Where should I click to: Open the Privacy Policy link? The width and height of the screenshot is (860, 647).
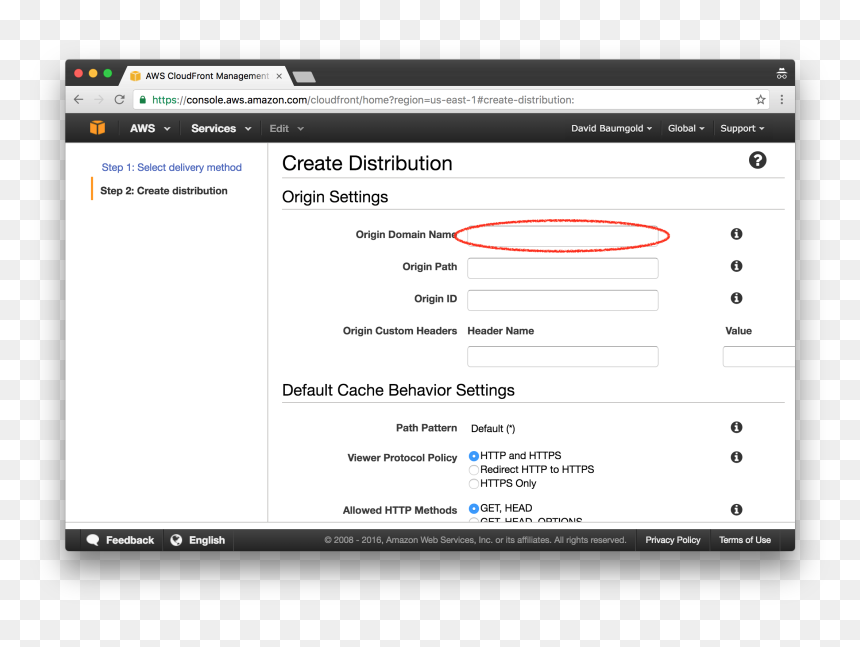click(672, 540)
